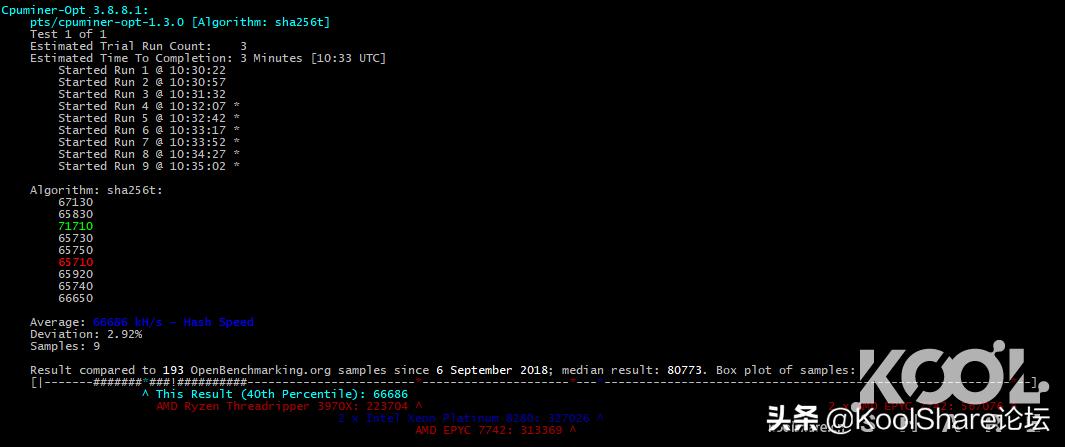
Task: Click the 'Algorithm: sha256t:' results heading
Action: click(x=96, y=190)
